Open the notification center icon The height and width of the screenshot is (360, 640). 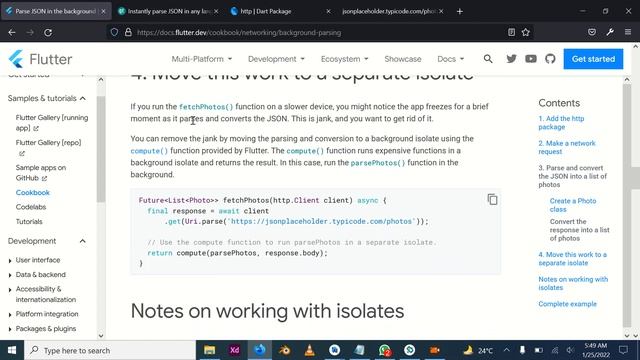(623, 350)
